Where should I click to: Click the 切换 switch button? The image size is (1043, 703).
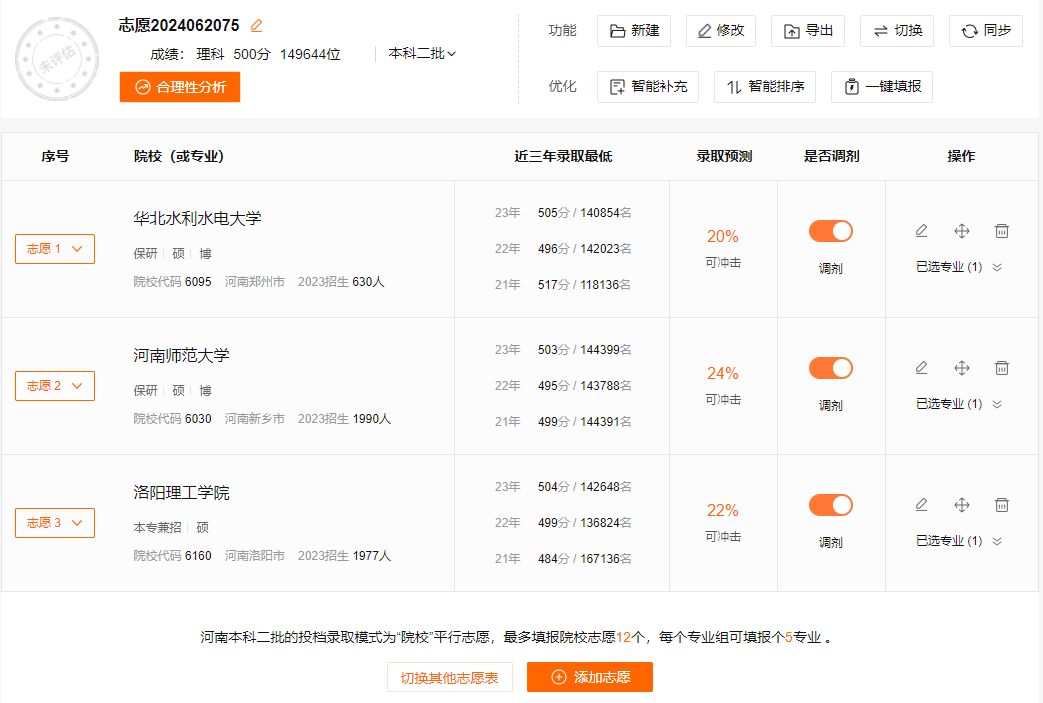coord(897,31)
